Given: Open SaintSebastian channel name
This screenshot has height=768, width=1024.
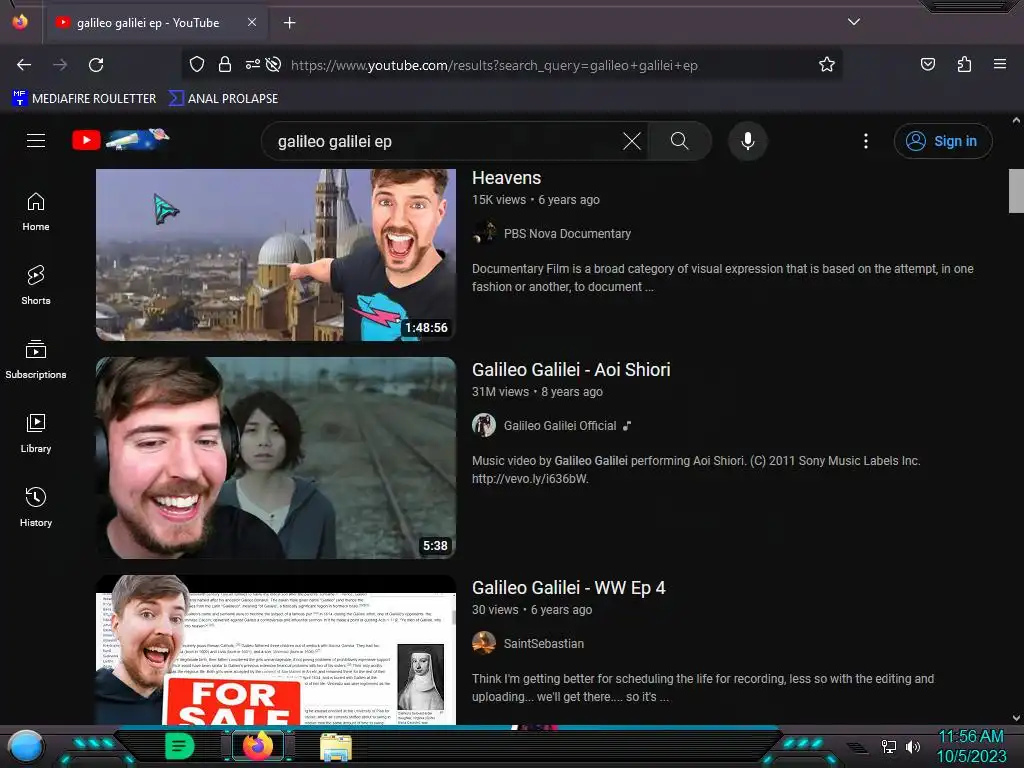Looking at the screenshot, I should 543,644.
